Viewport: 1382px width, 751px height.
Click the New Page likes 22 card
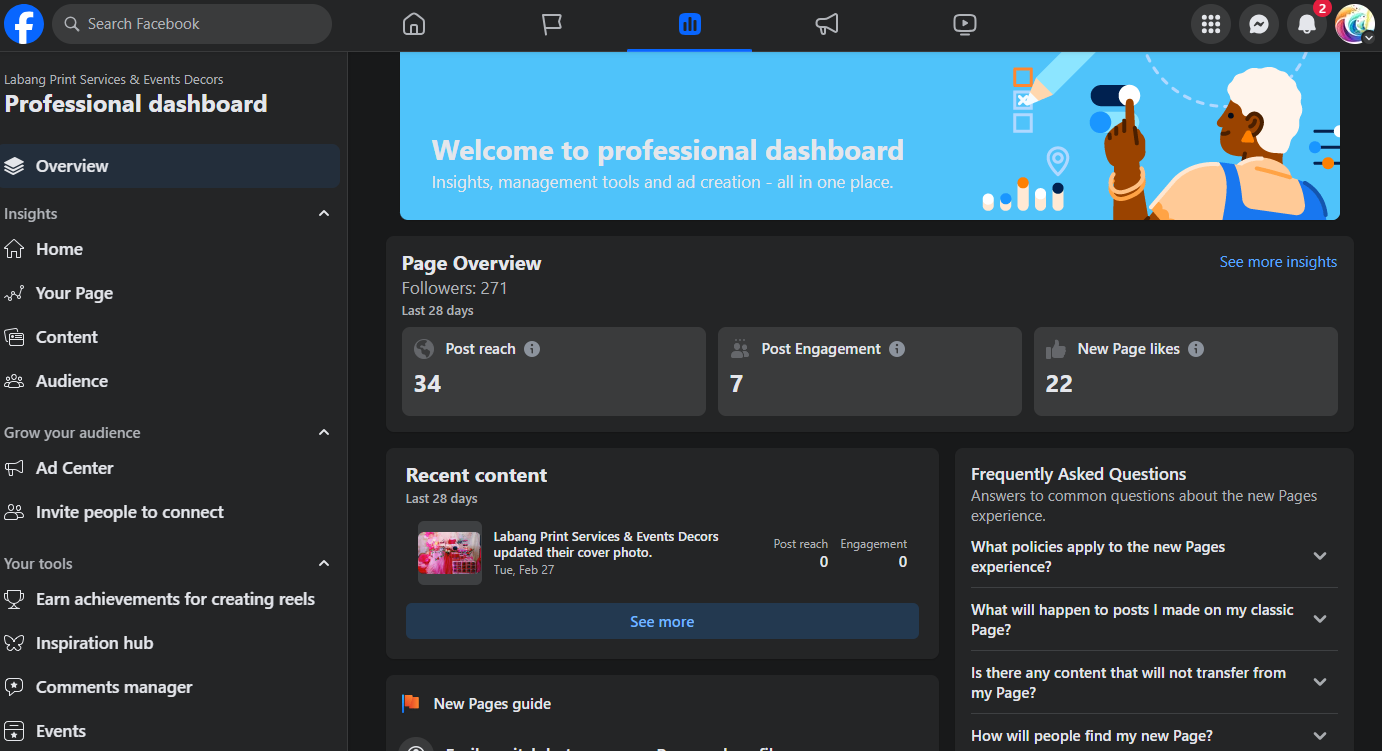(1186, 371)
